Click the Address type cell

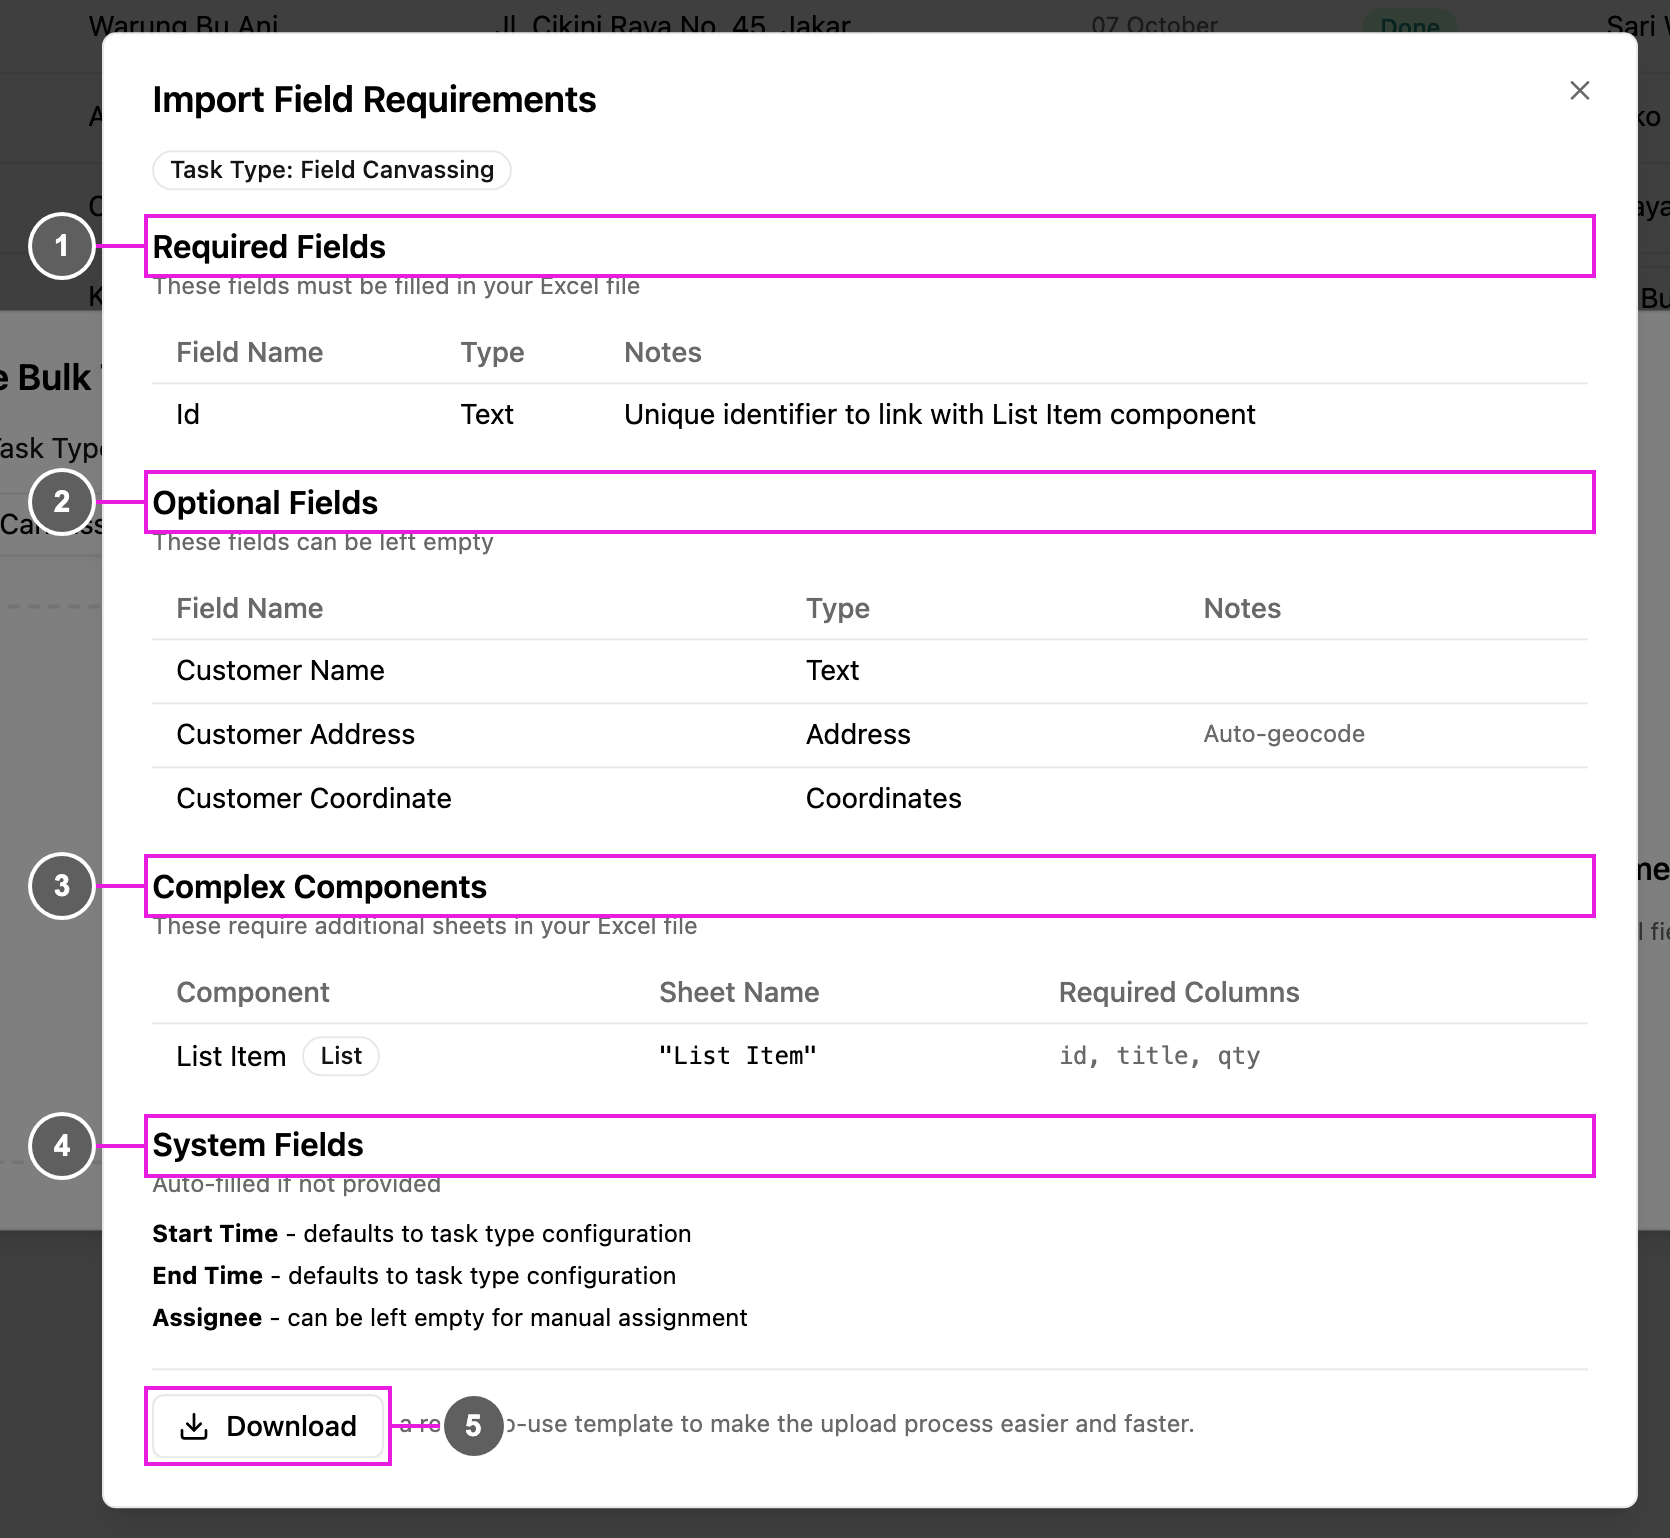[858, 734]
